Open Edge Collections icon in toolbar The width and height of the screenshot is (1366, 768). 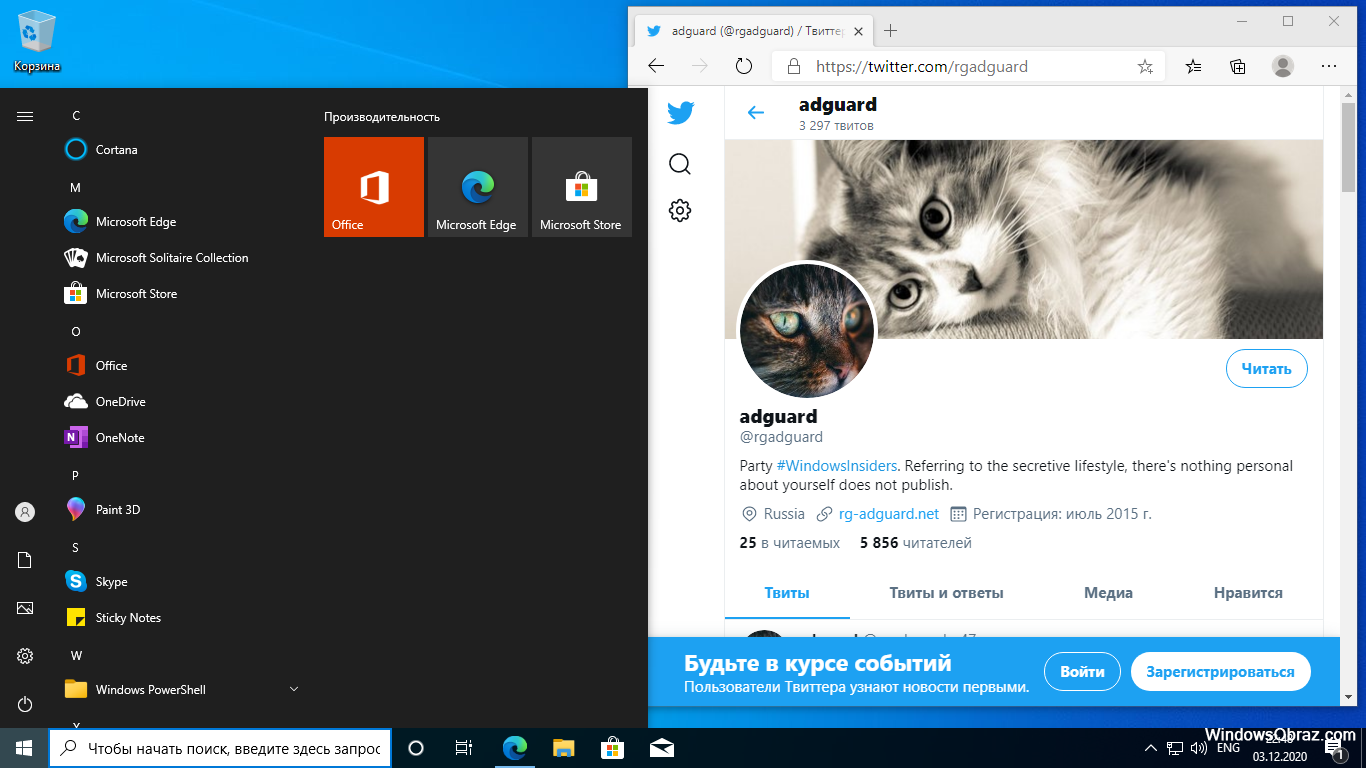coord(1238,66)
